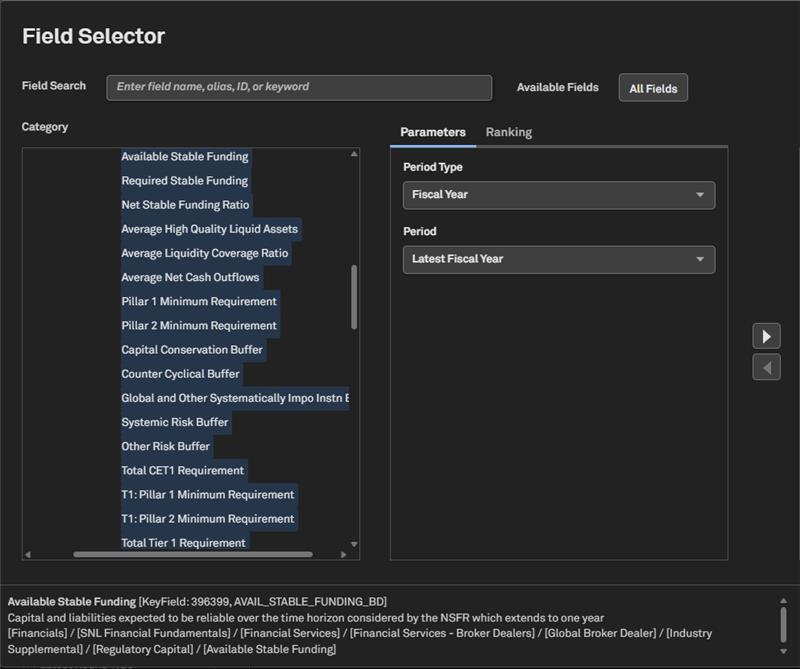
Task: Click the remove field left arrow button
Action: tap(766, 367)
